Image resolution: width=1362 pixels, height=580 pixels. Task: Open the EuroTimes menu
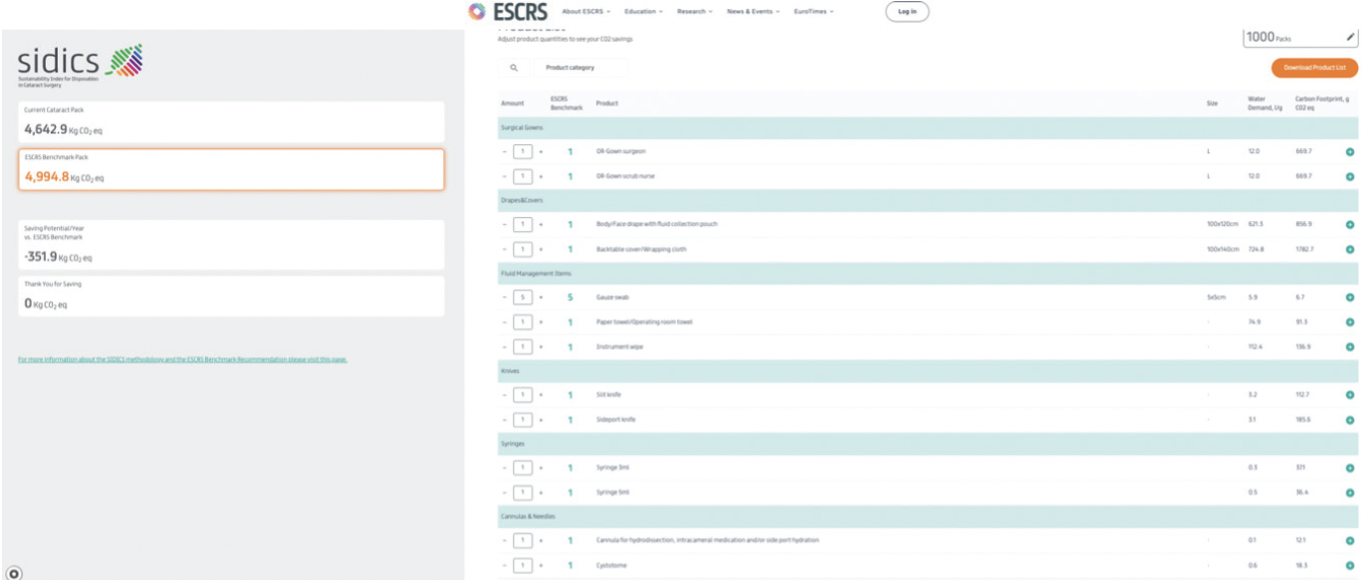(x=813, y=12)
